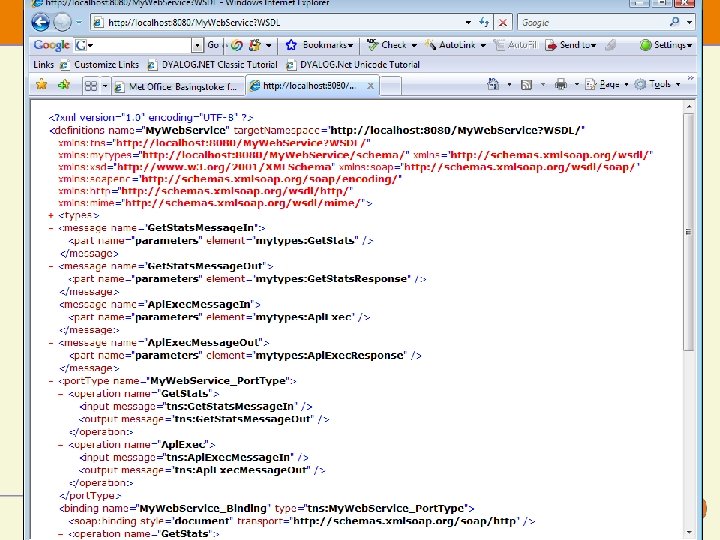Viewport: 720px width, 540px height.
Task: Click the Send to toolbar button
Action: point(571,45)
